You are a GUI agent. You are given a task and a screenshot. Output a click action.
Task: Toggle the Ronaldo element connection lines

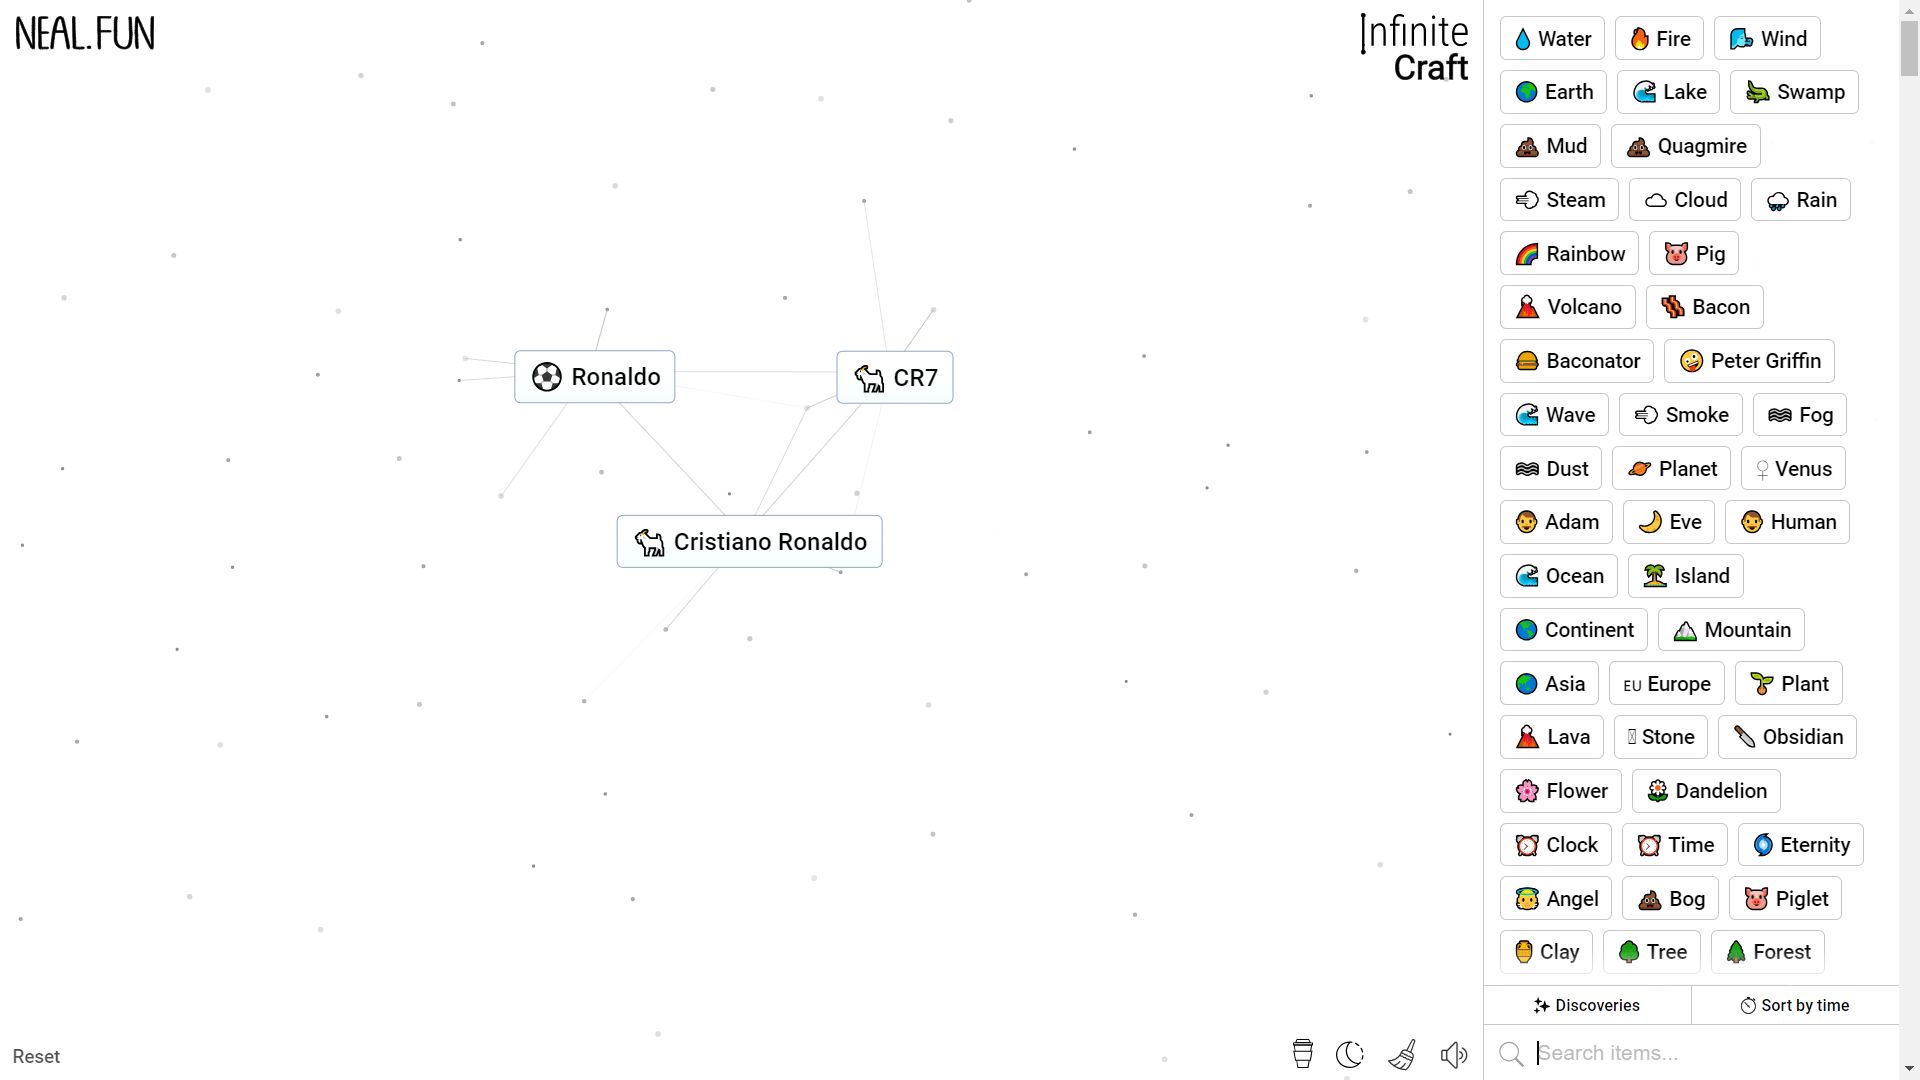pyautogui.click(x=595, y=376)
